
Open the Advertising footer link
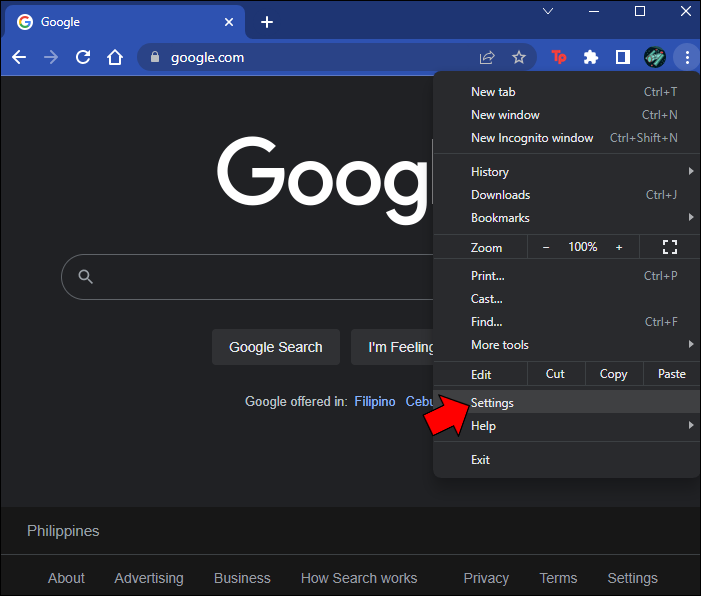point(149,578)
